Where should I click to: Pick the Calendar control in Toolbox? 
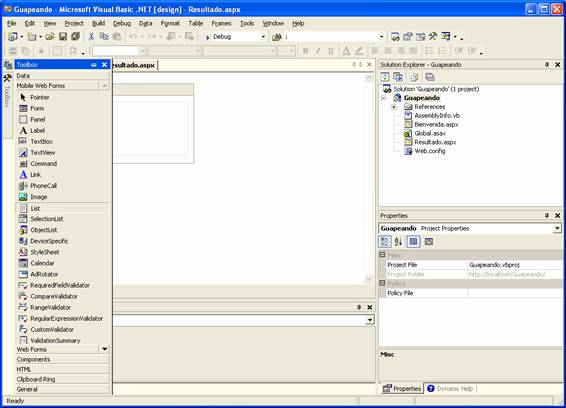[62, 263]
